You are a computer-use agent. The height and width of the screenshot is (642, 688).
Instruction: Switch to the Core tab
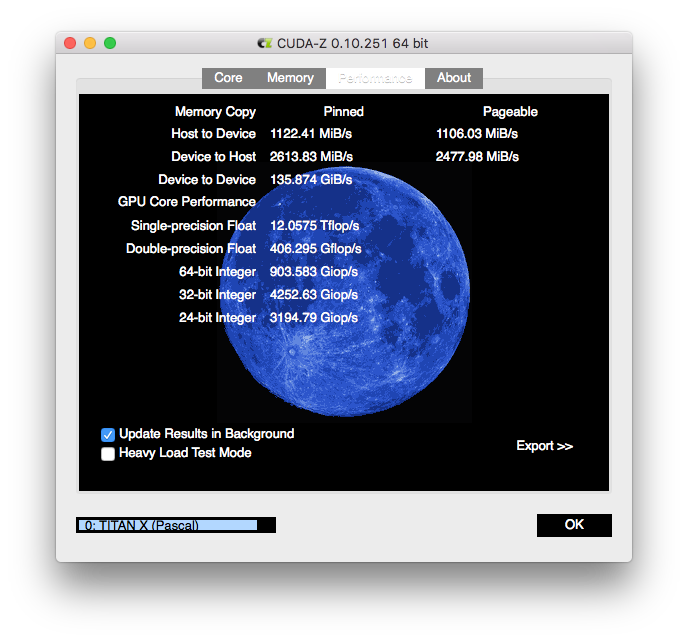(228, 78)
